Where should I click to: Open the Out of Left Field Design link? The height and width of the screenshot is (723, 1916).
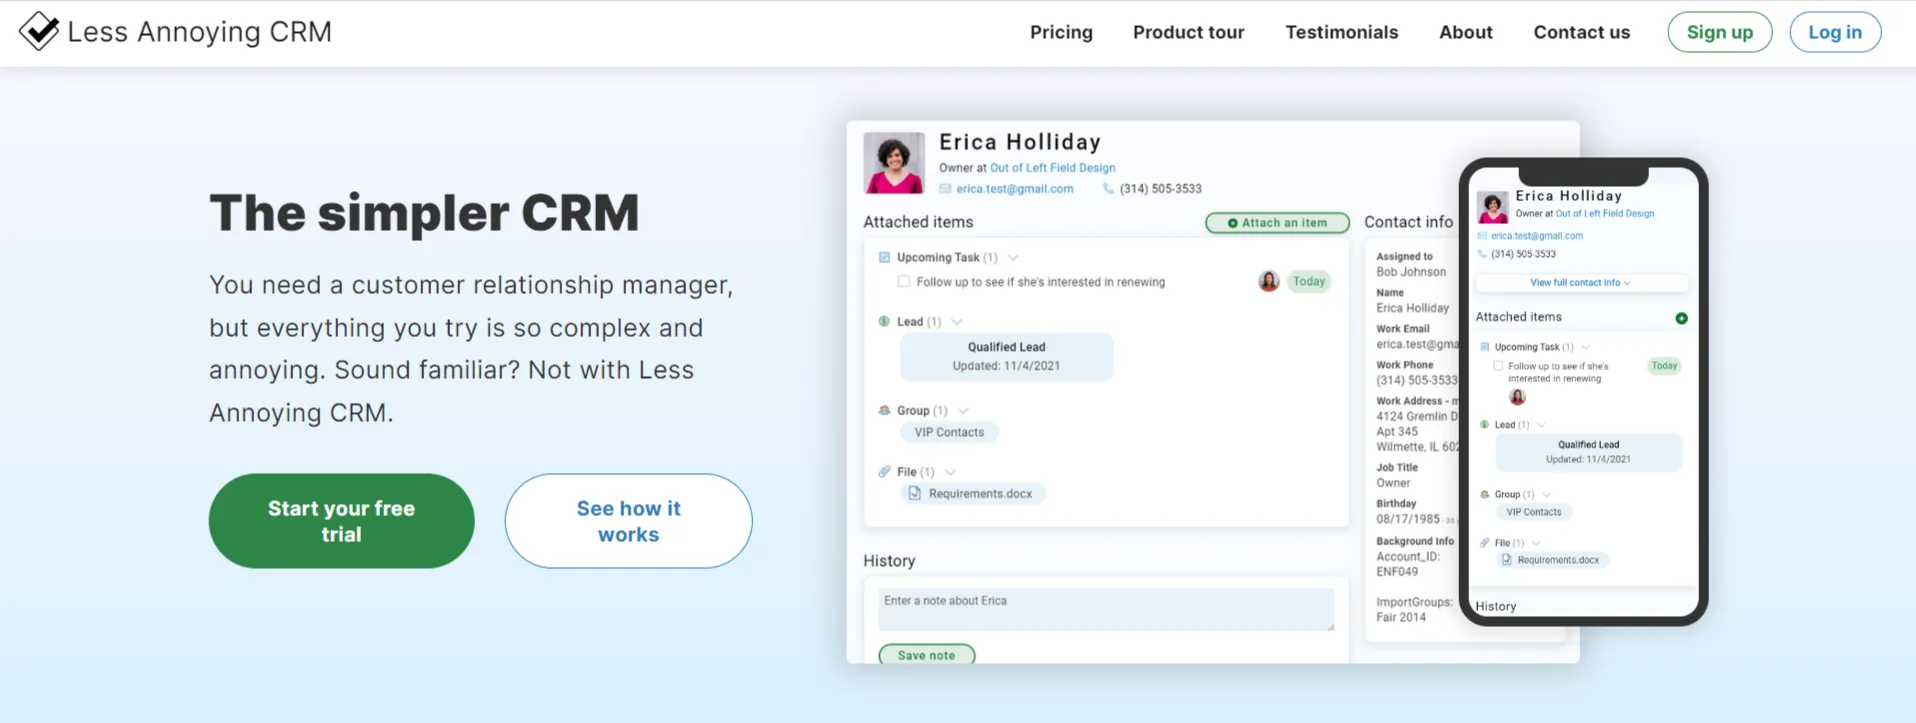coord(1052,168)
